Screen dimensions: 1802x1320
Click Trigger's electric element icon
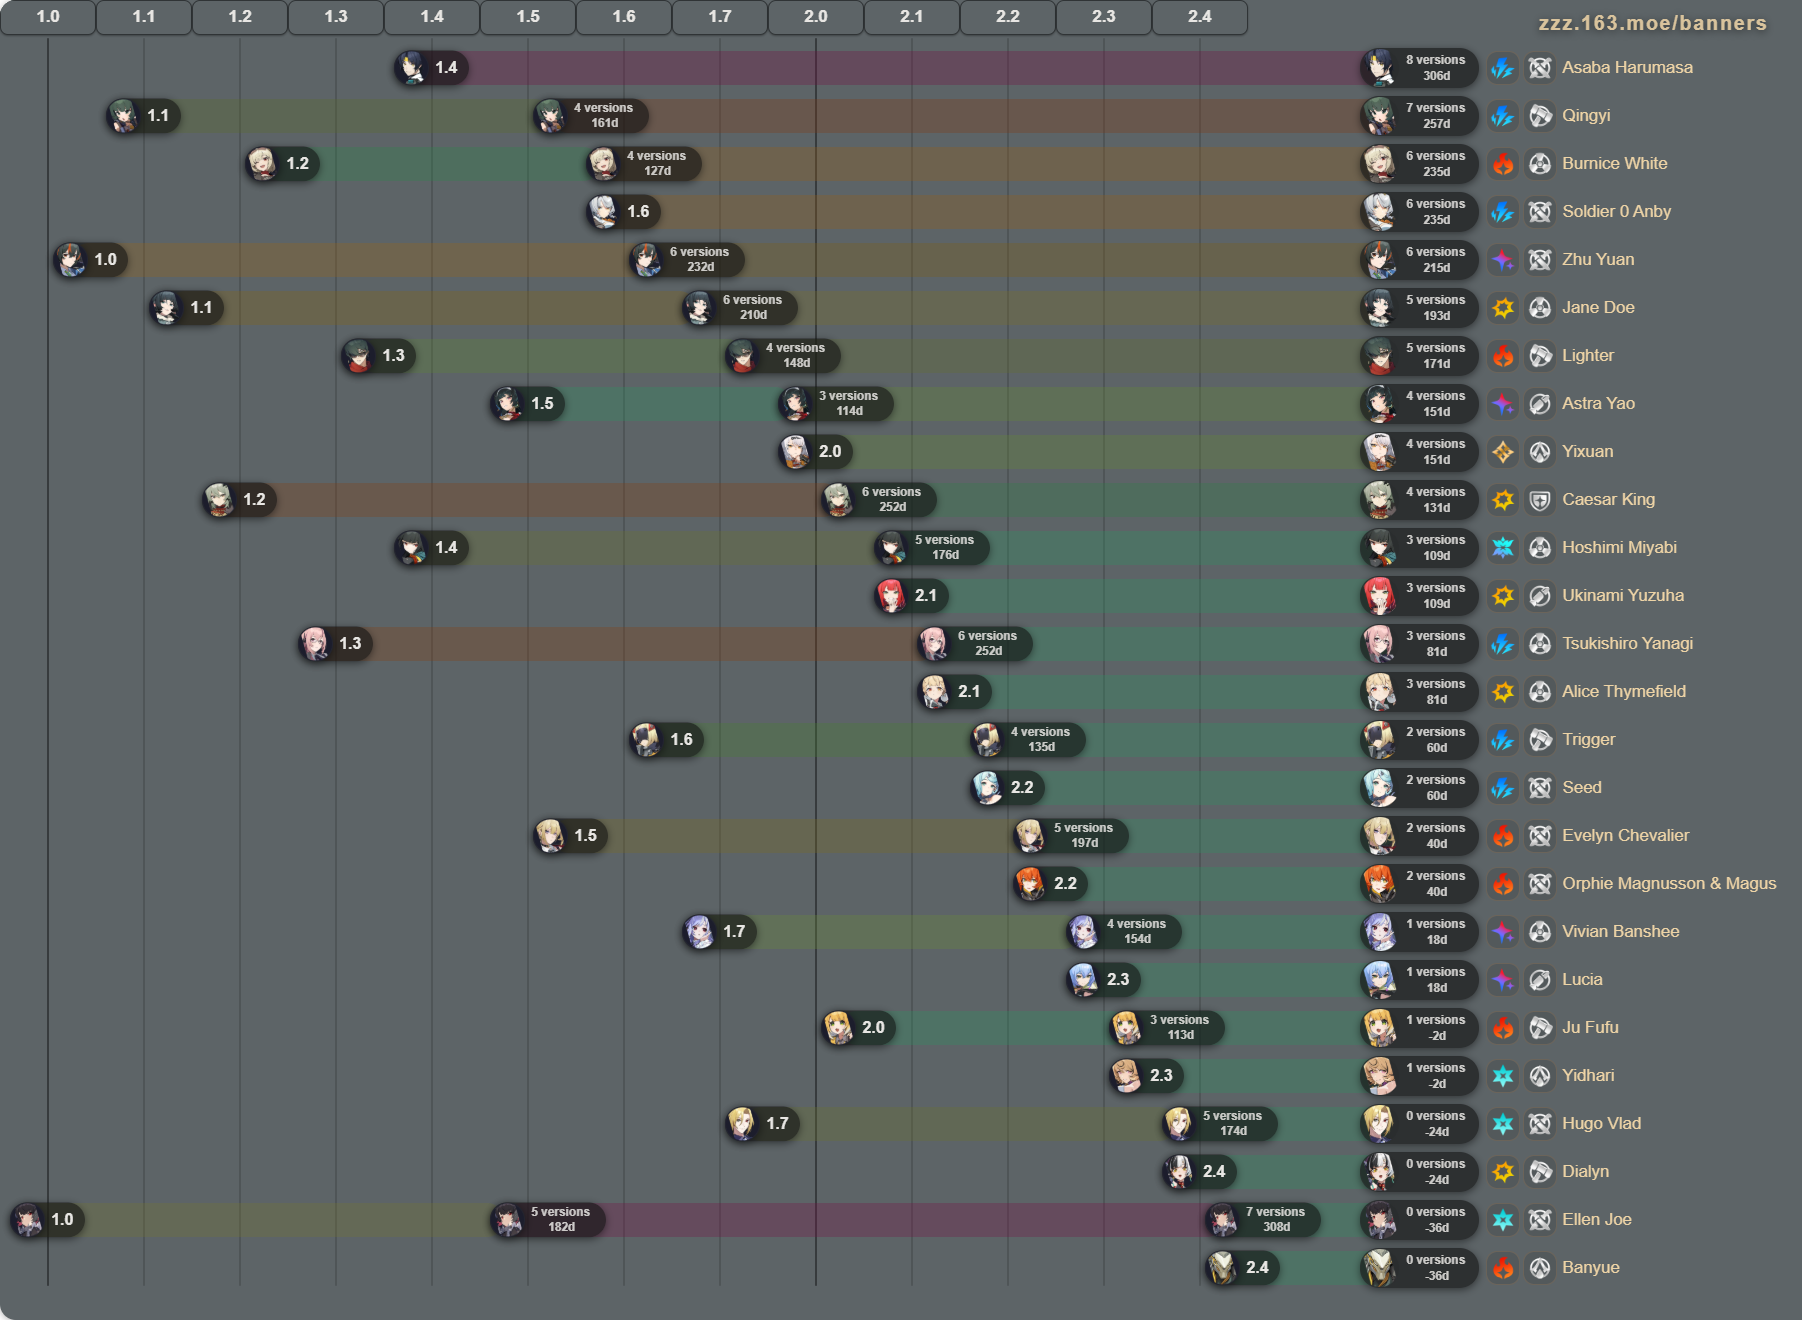click(1502, 740)
